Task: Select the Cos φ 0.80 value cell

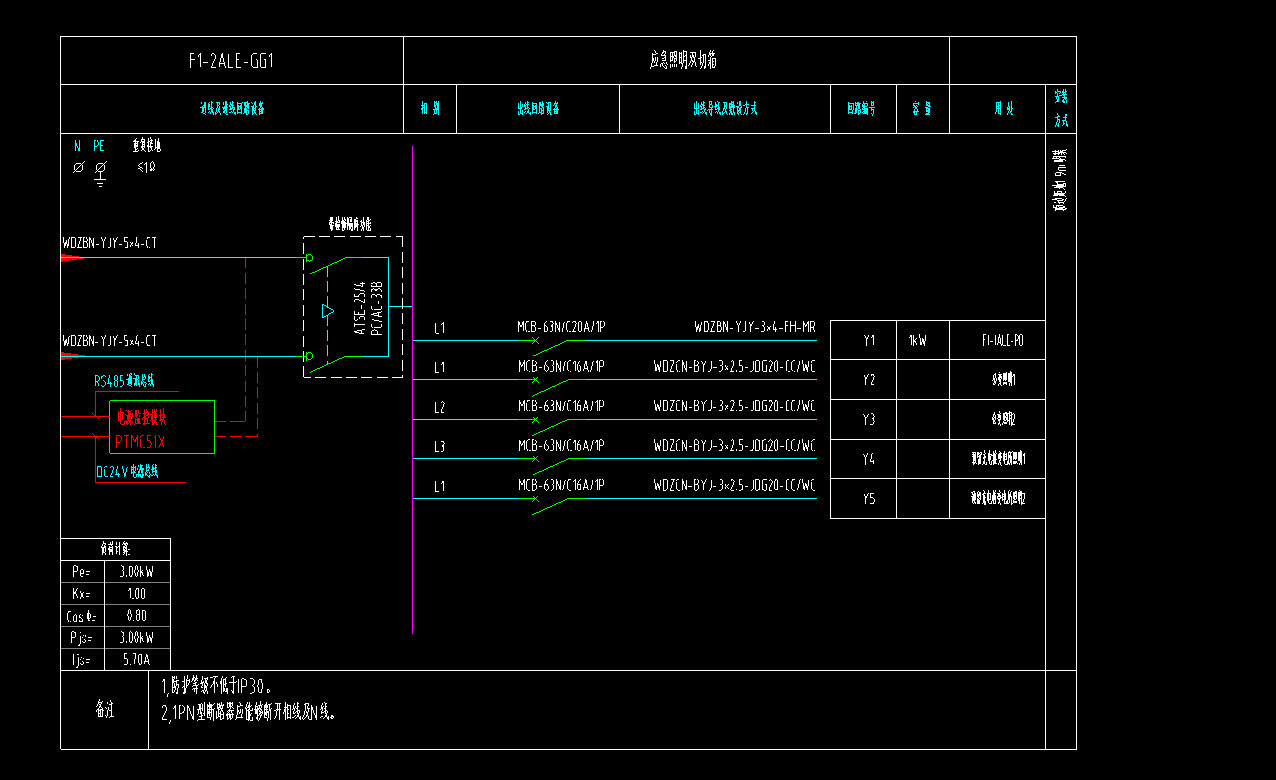Action: [139, 616]
